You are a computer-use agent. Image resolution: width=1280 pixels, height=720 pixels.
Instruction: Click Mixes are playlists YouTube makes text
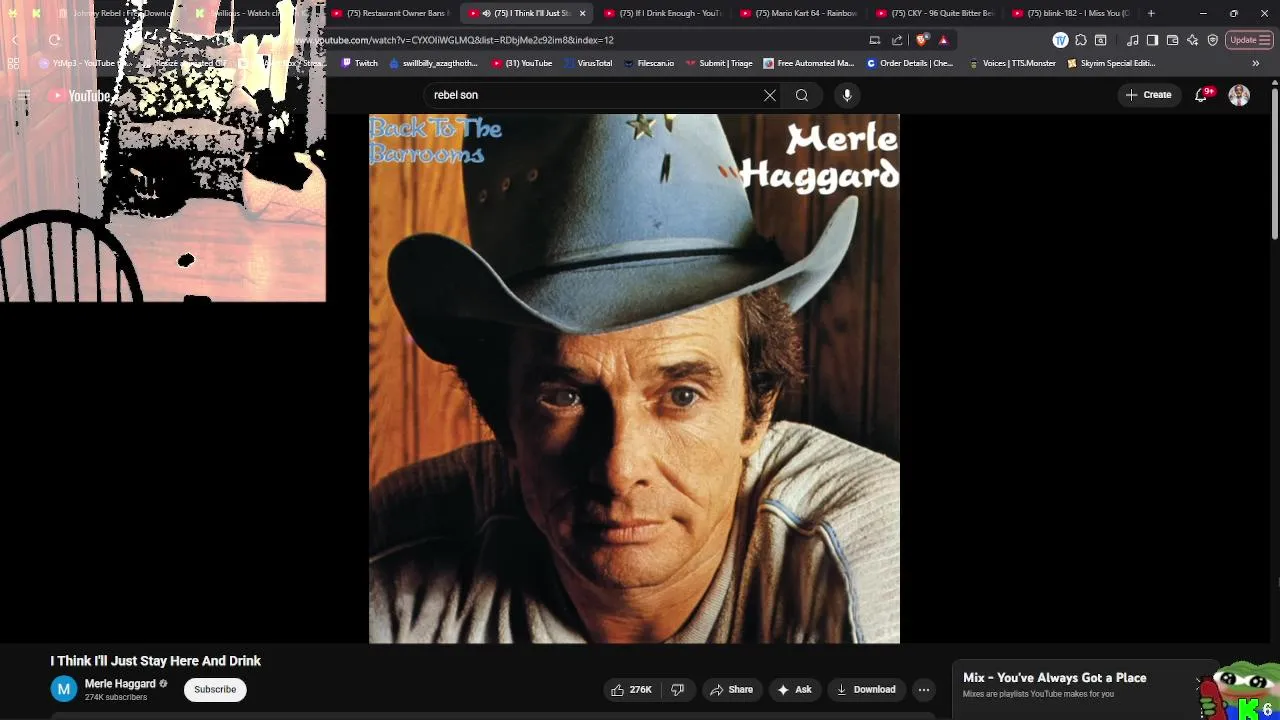pos(1038,694)
